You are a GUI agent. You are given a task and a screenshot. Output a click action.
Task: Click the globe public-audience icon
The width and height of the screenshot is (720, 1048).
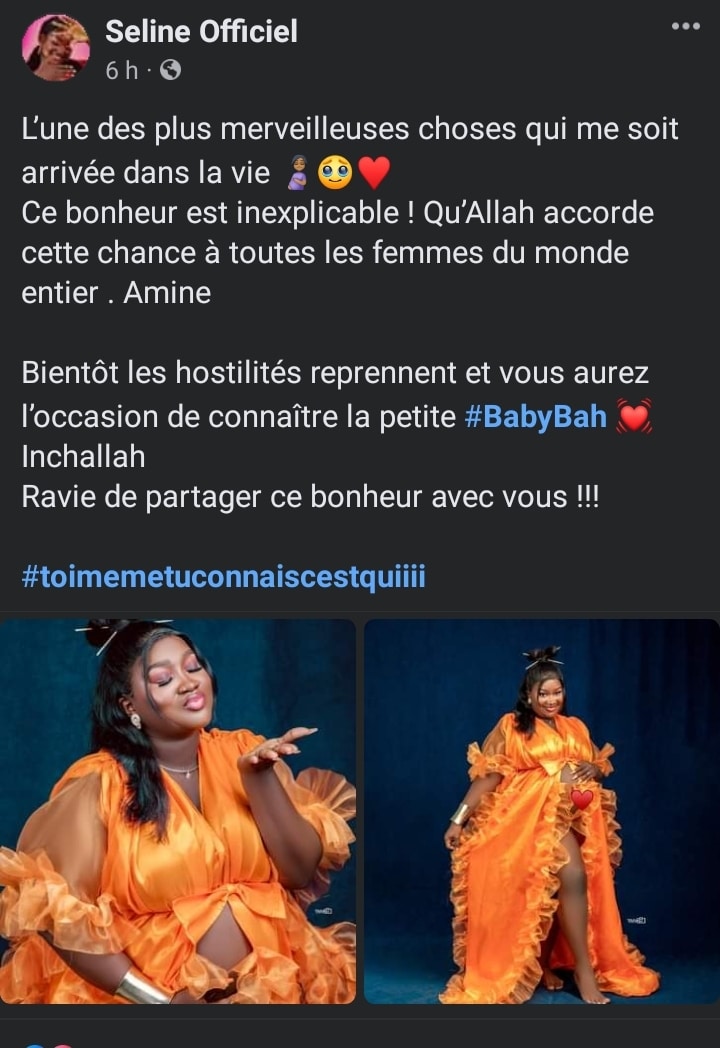tap(170, 70)
